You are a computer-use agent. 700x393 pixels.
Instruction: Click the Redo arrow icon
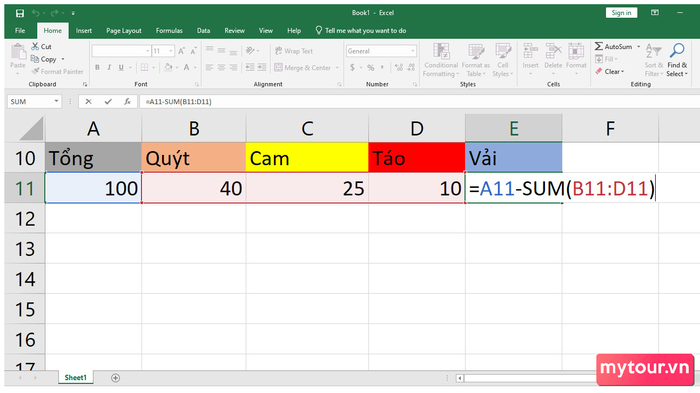pyautogui.click(x=54, y=13)
